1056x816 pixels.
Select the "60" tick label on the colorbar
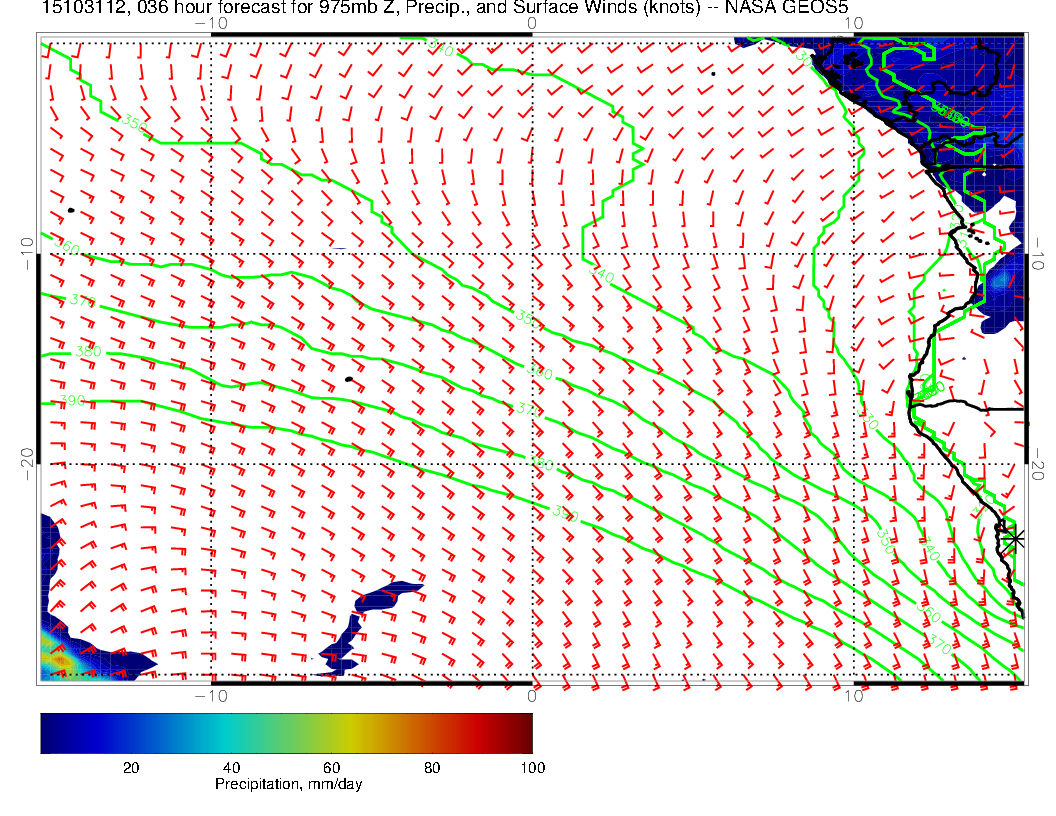click(x=332, y=767)
